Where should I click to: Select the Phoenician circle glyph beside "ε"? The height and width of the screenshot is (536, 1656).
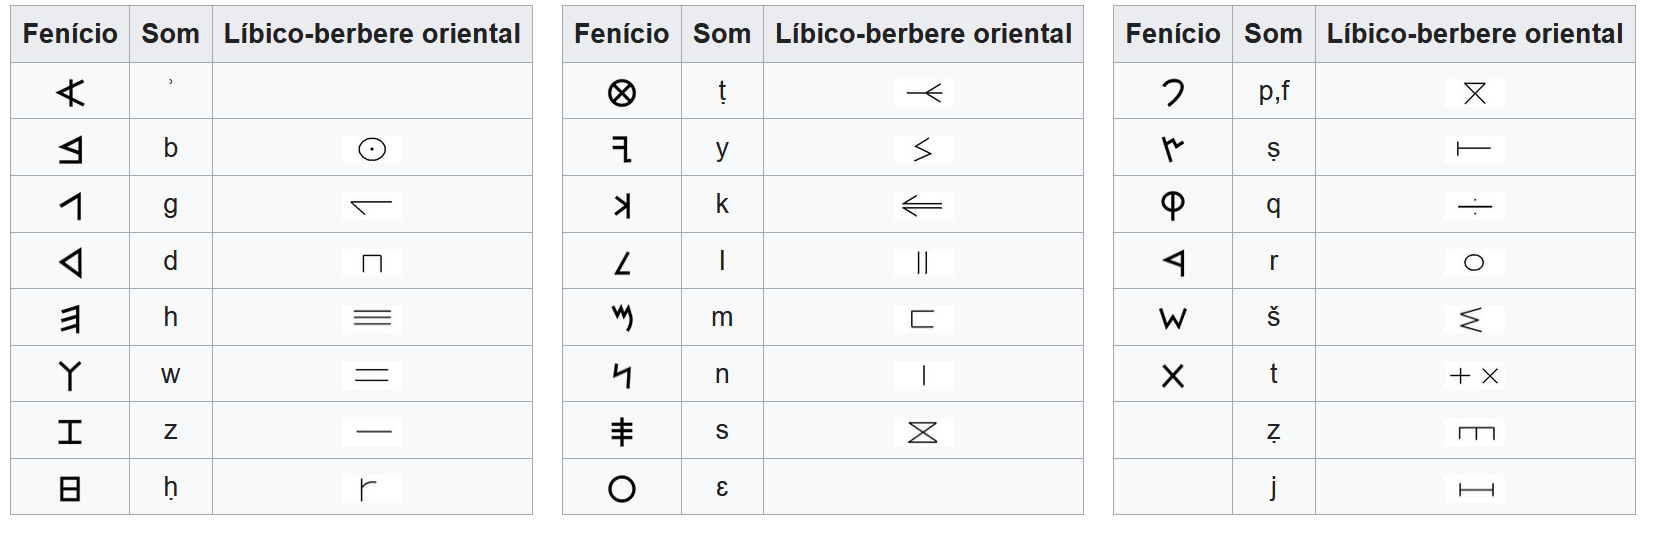click(x=622, y=489)
